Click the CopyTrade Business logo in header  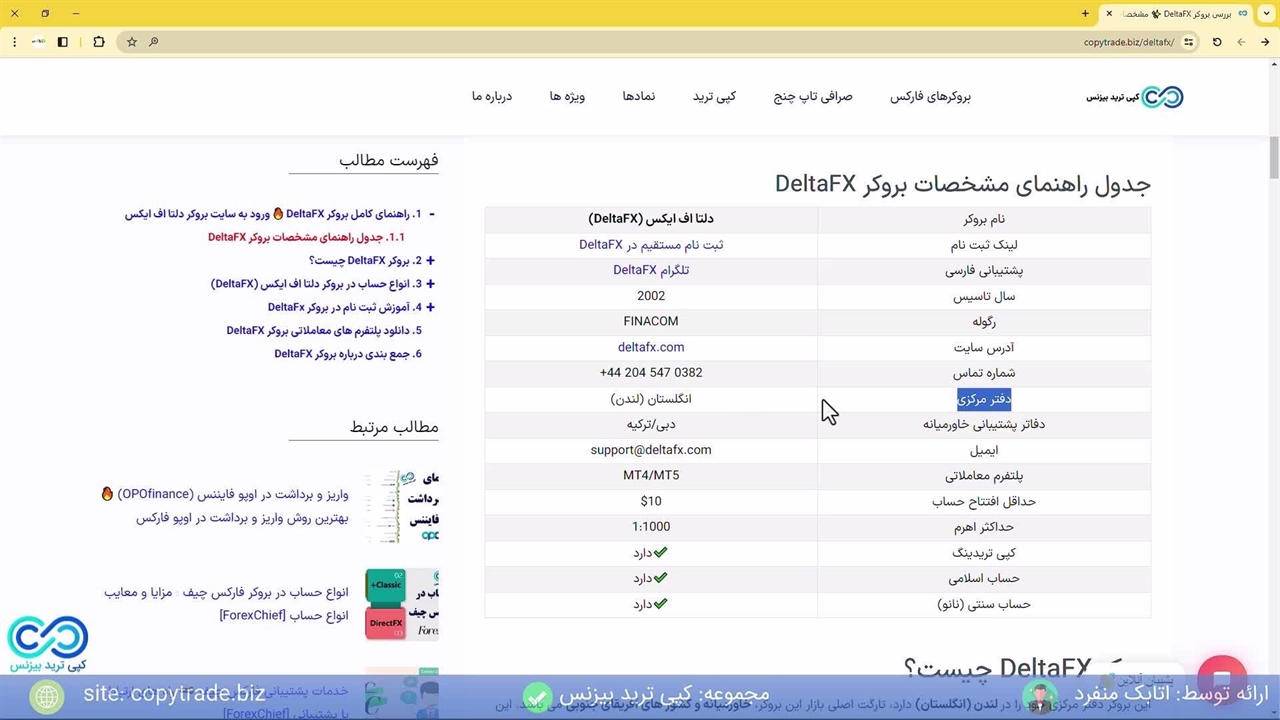1135,97
